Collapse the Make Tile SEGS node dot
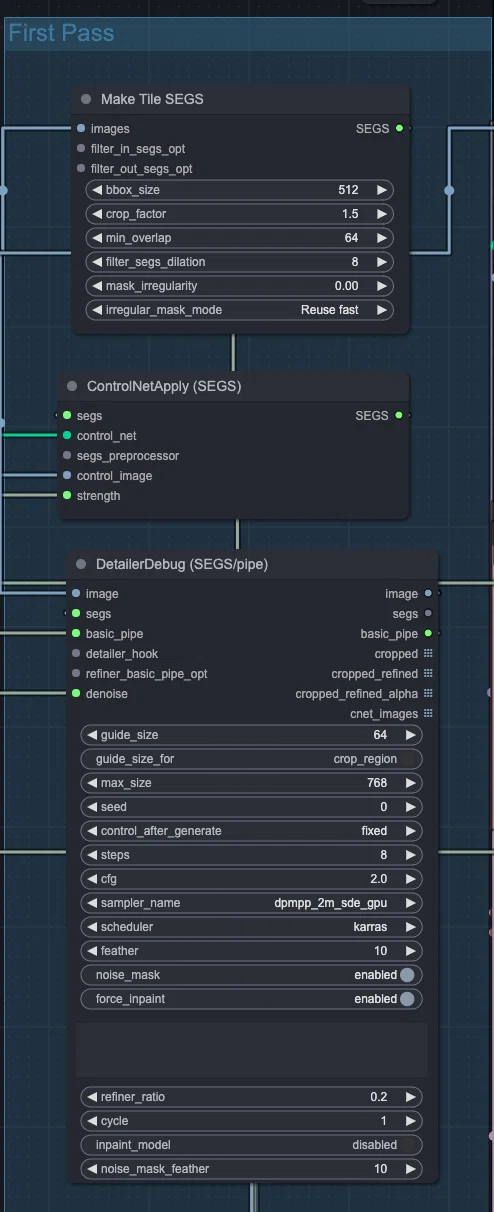The width and height of the screenshot is (494, 1212). point(86,100)
